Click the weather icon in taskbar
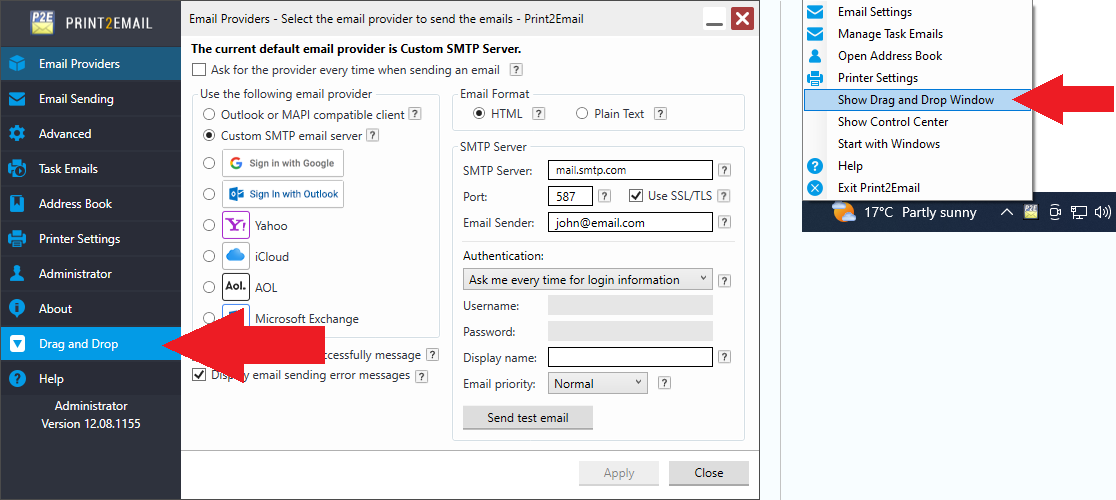Viewport: 1116px width, 500px height. (843, 212)
